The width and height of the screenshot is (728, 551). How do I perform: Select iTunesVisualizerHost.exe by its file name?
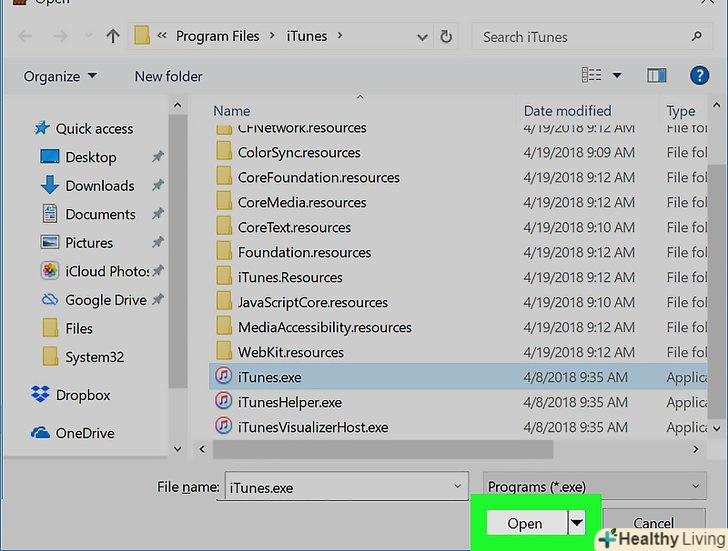(x=313, y=428)
